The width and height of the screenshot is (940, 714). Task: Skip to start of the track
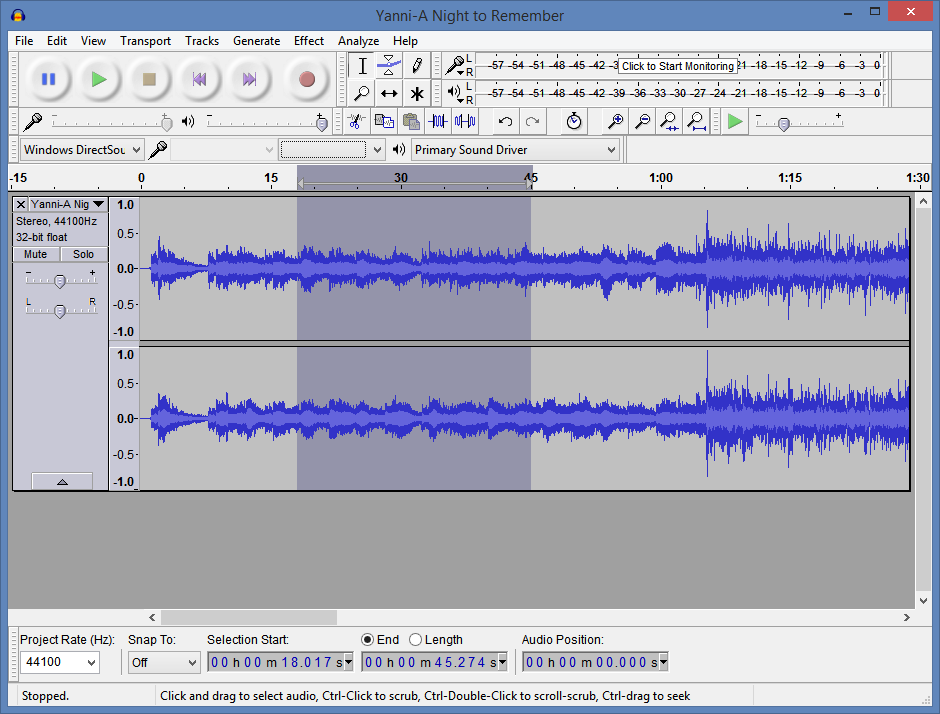(x=200, y=79)
